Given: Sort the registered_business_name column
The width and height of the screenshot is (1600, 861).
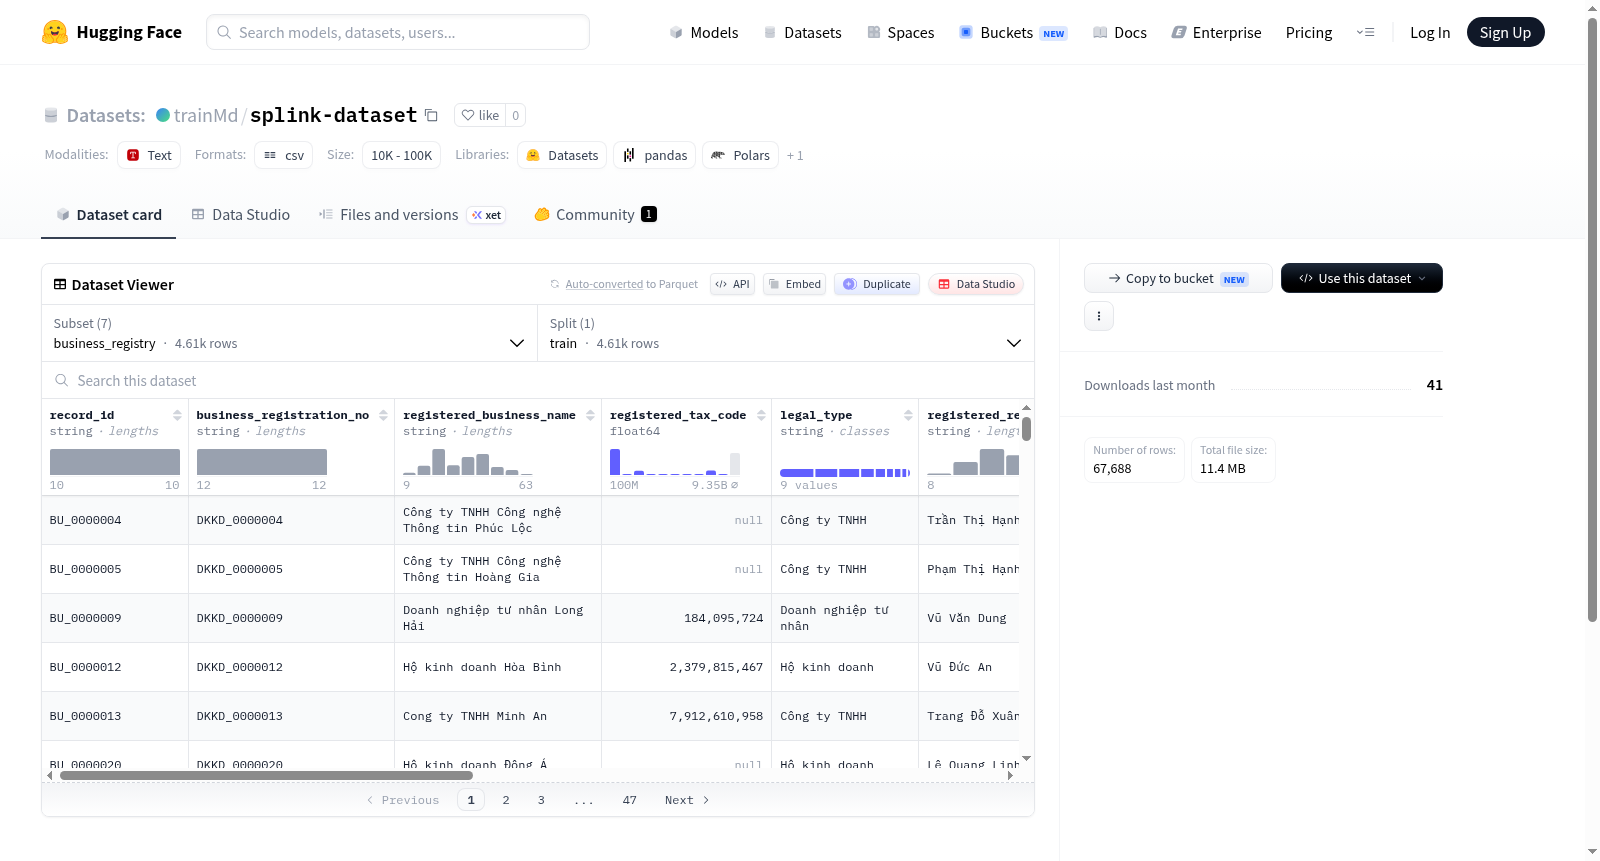Looking at the screenshot, I should tap(590, 415).
